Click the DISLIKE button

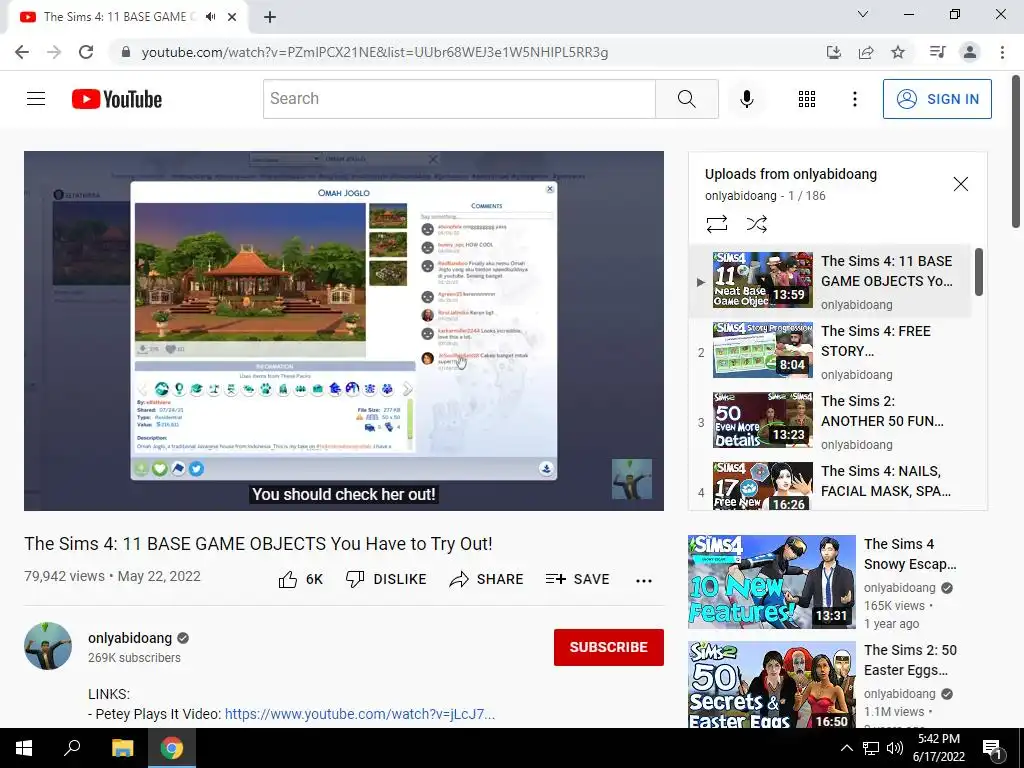pyautogui.click(x=386, y=579)
